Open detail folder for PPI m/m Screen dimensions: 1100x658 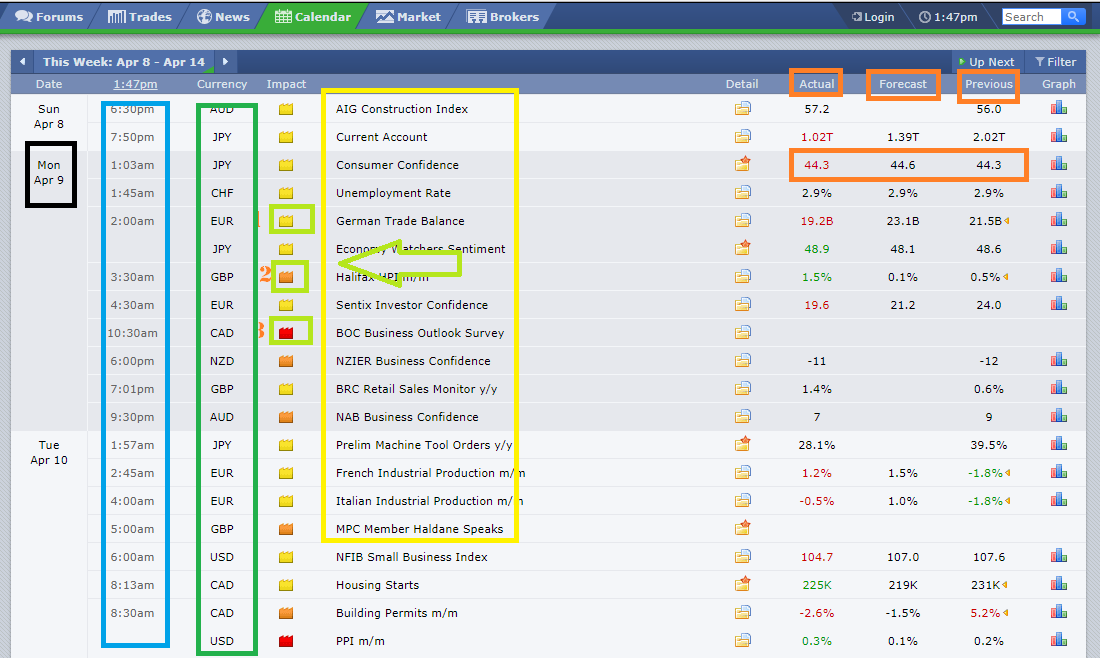[742, 640]
